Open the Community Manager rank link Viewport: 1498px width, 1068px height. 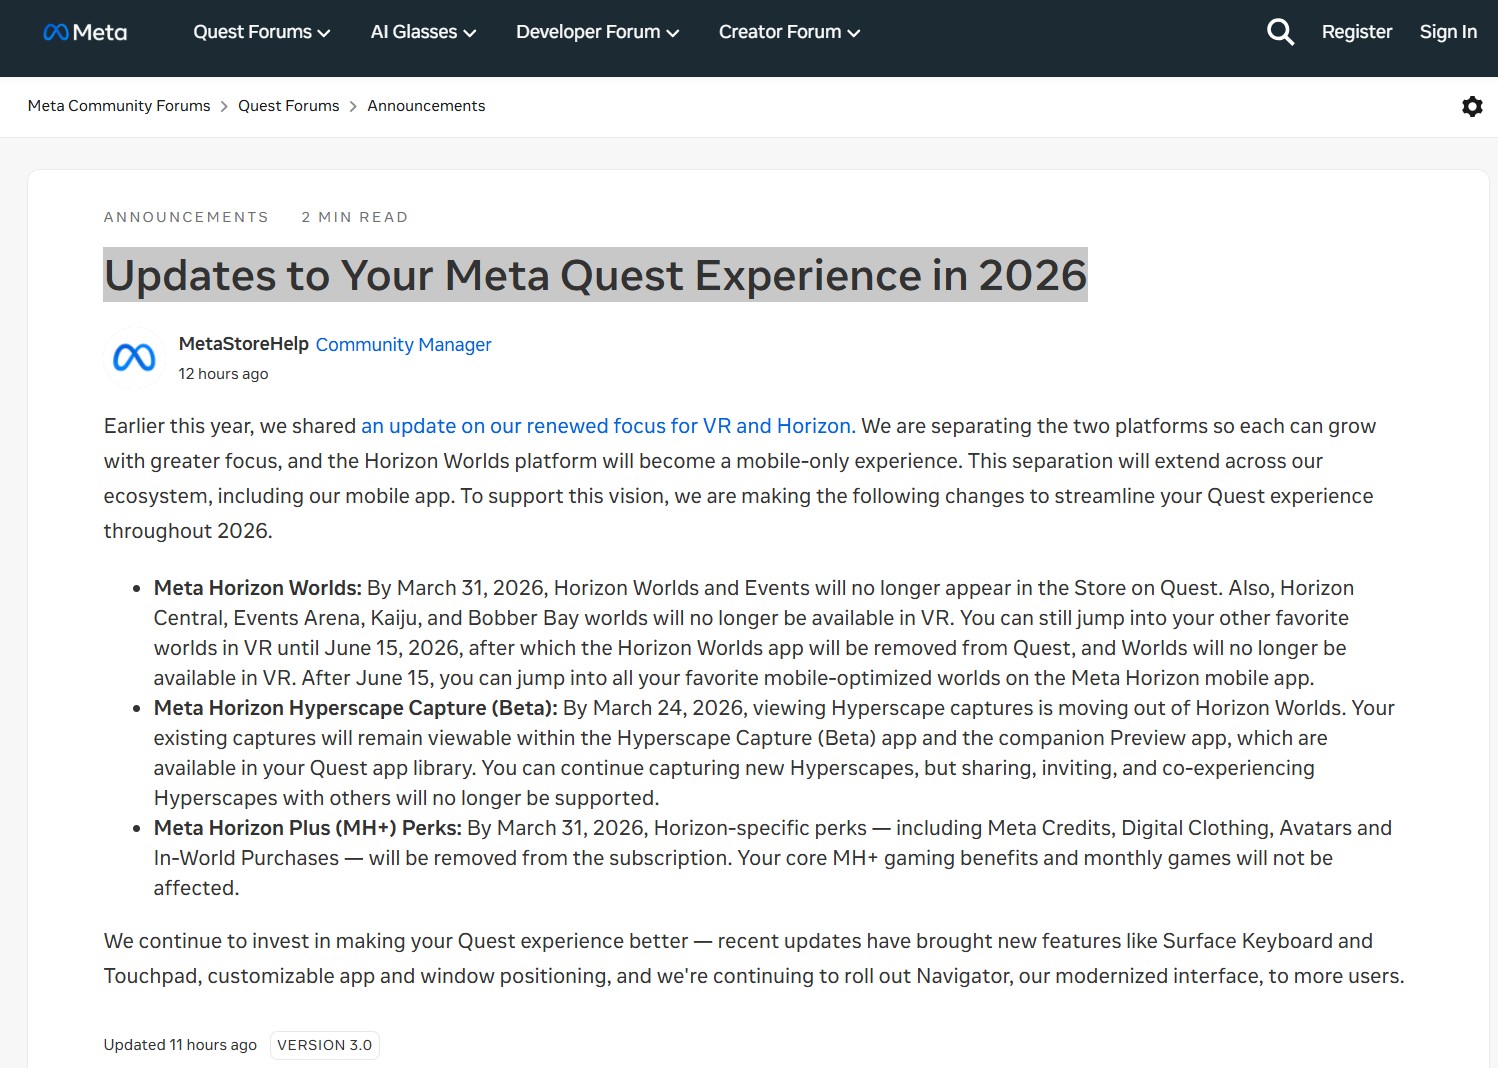point(403,345)
